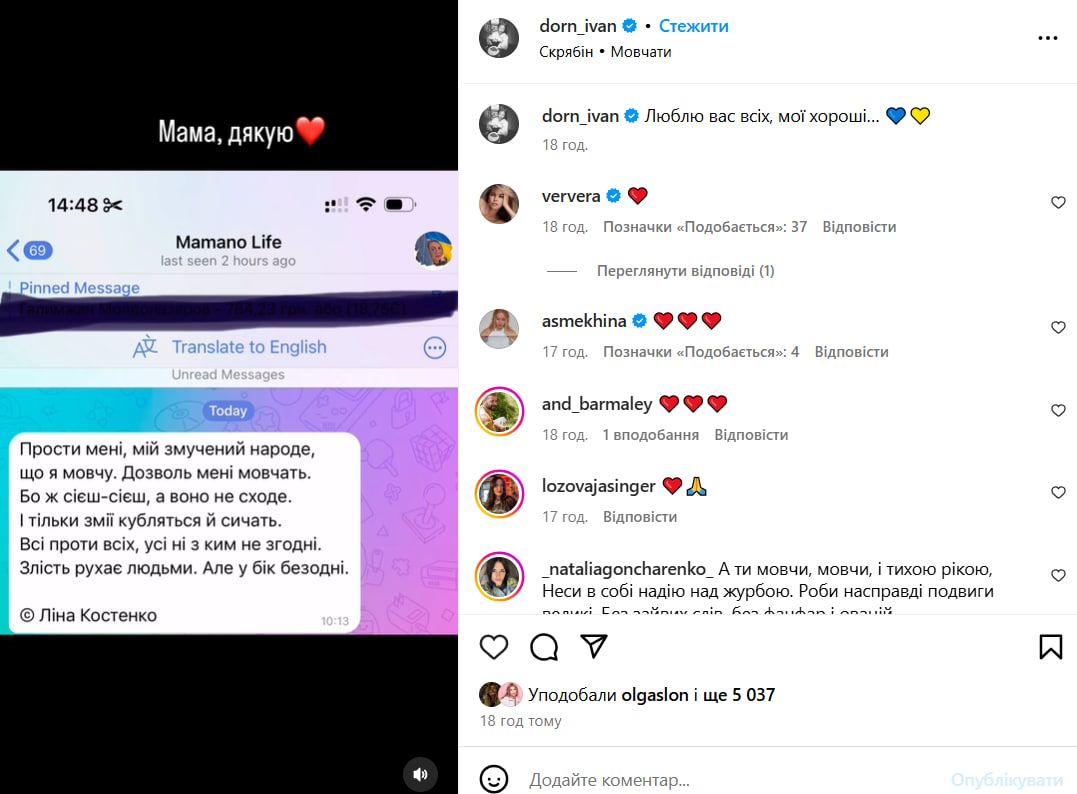Like asmekhina's comment heart
Viewport: 1077px width, 794px height.
[x=1058, y=328]
